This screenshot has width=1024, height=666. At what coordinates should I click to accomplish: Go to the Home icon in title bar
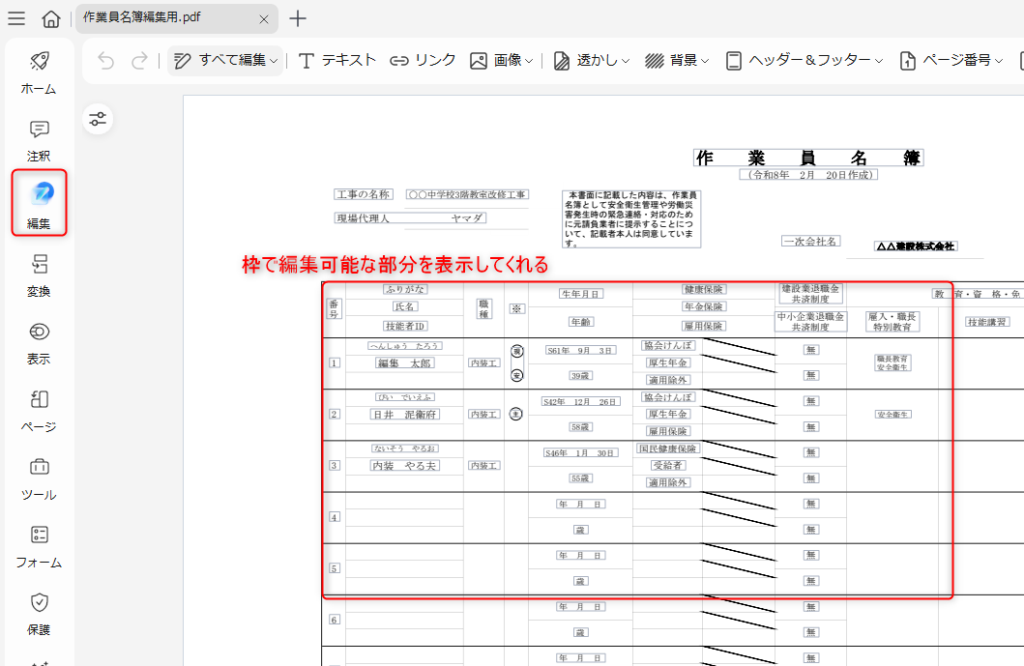(51, 19)
